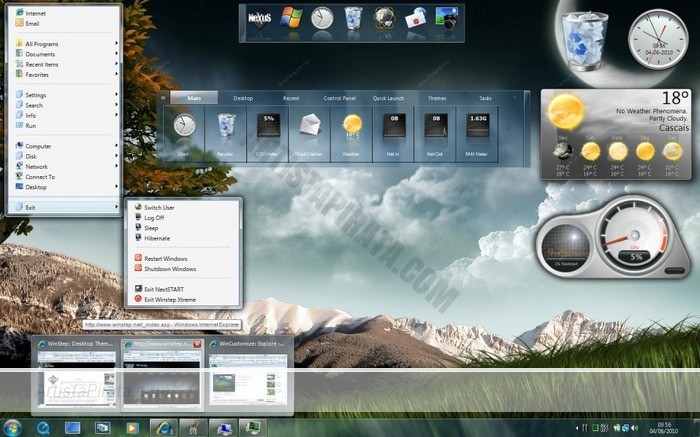The image size is (700, 437).
Task: Open the recycle bin icon in the top dock
Action: coord(353,18)
